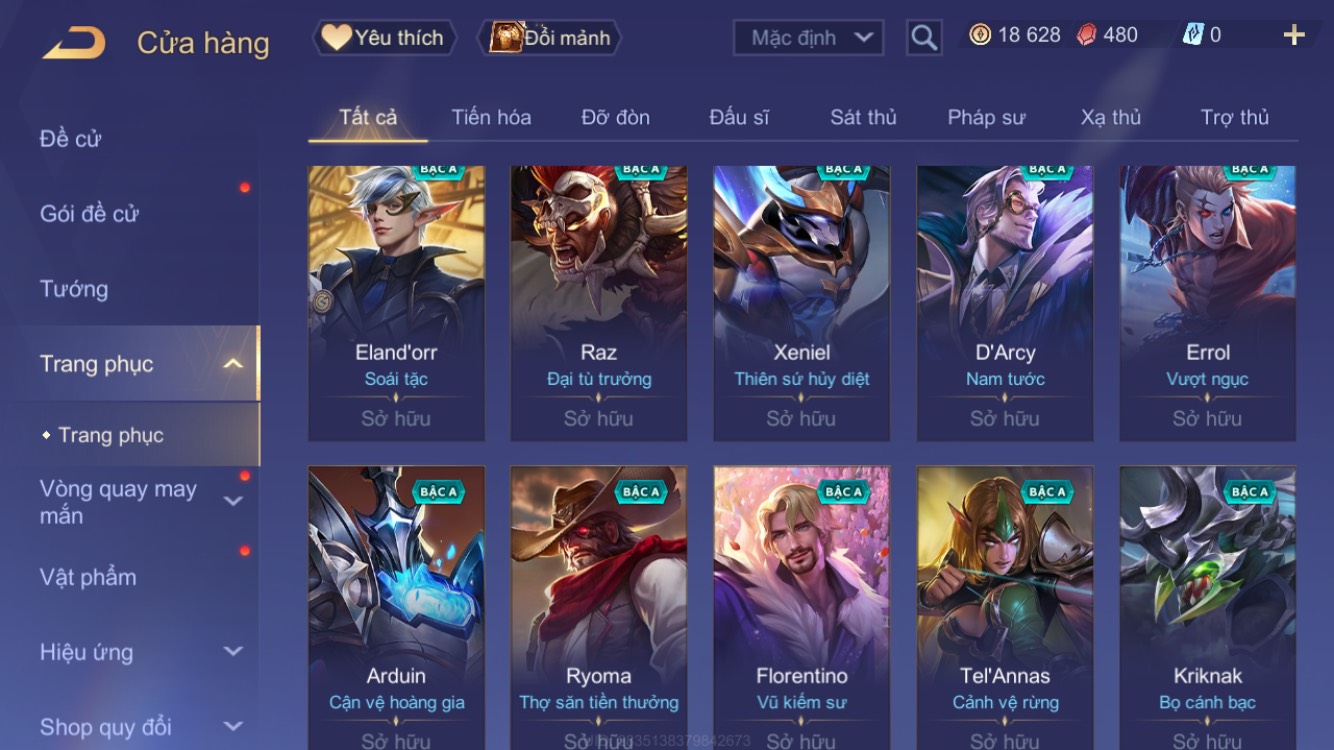The height and width of the screenshot is (750, 1334).
Task: Tap the blue ticket currency icon
Action: pos(1193,35)
